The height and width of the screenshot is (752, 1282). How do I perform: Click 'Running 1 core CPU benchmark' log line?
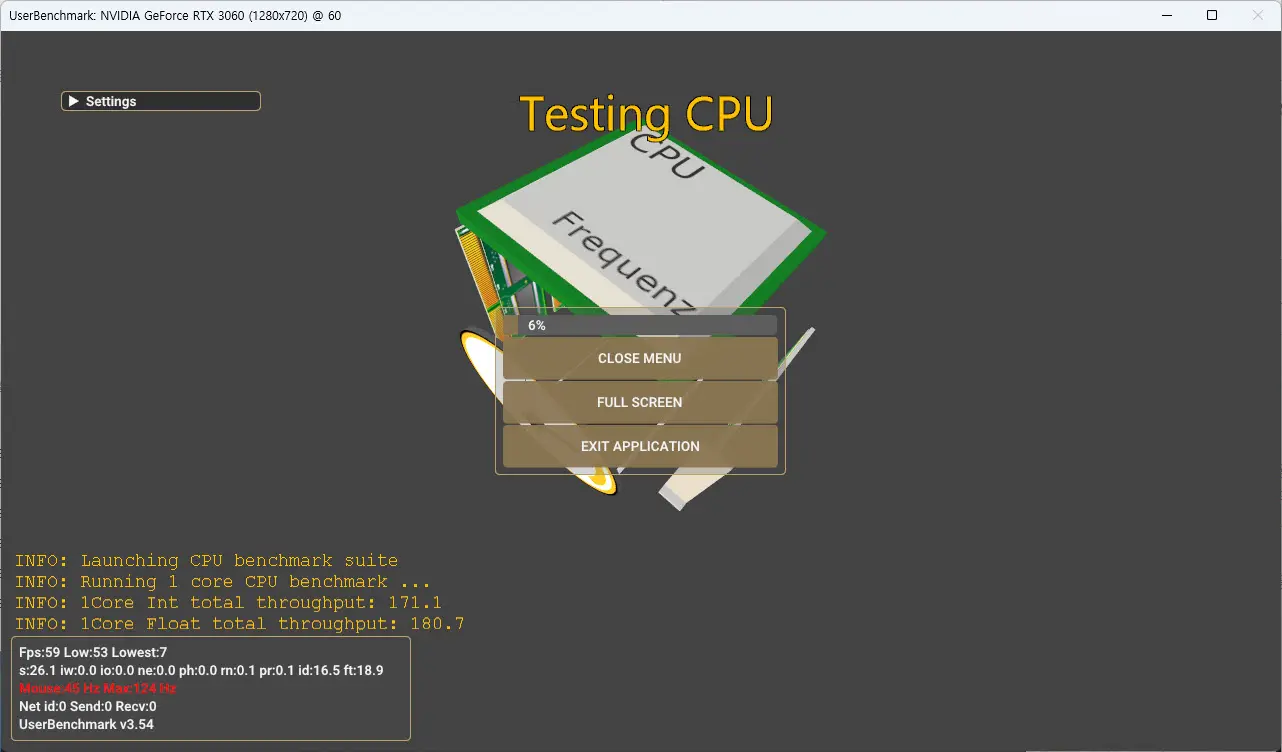tap(222, 582)
